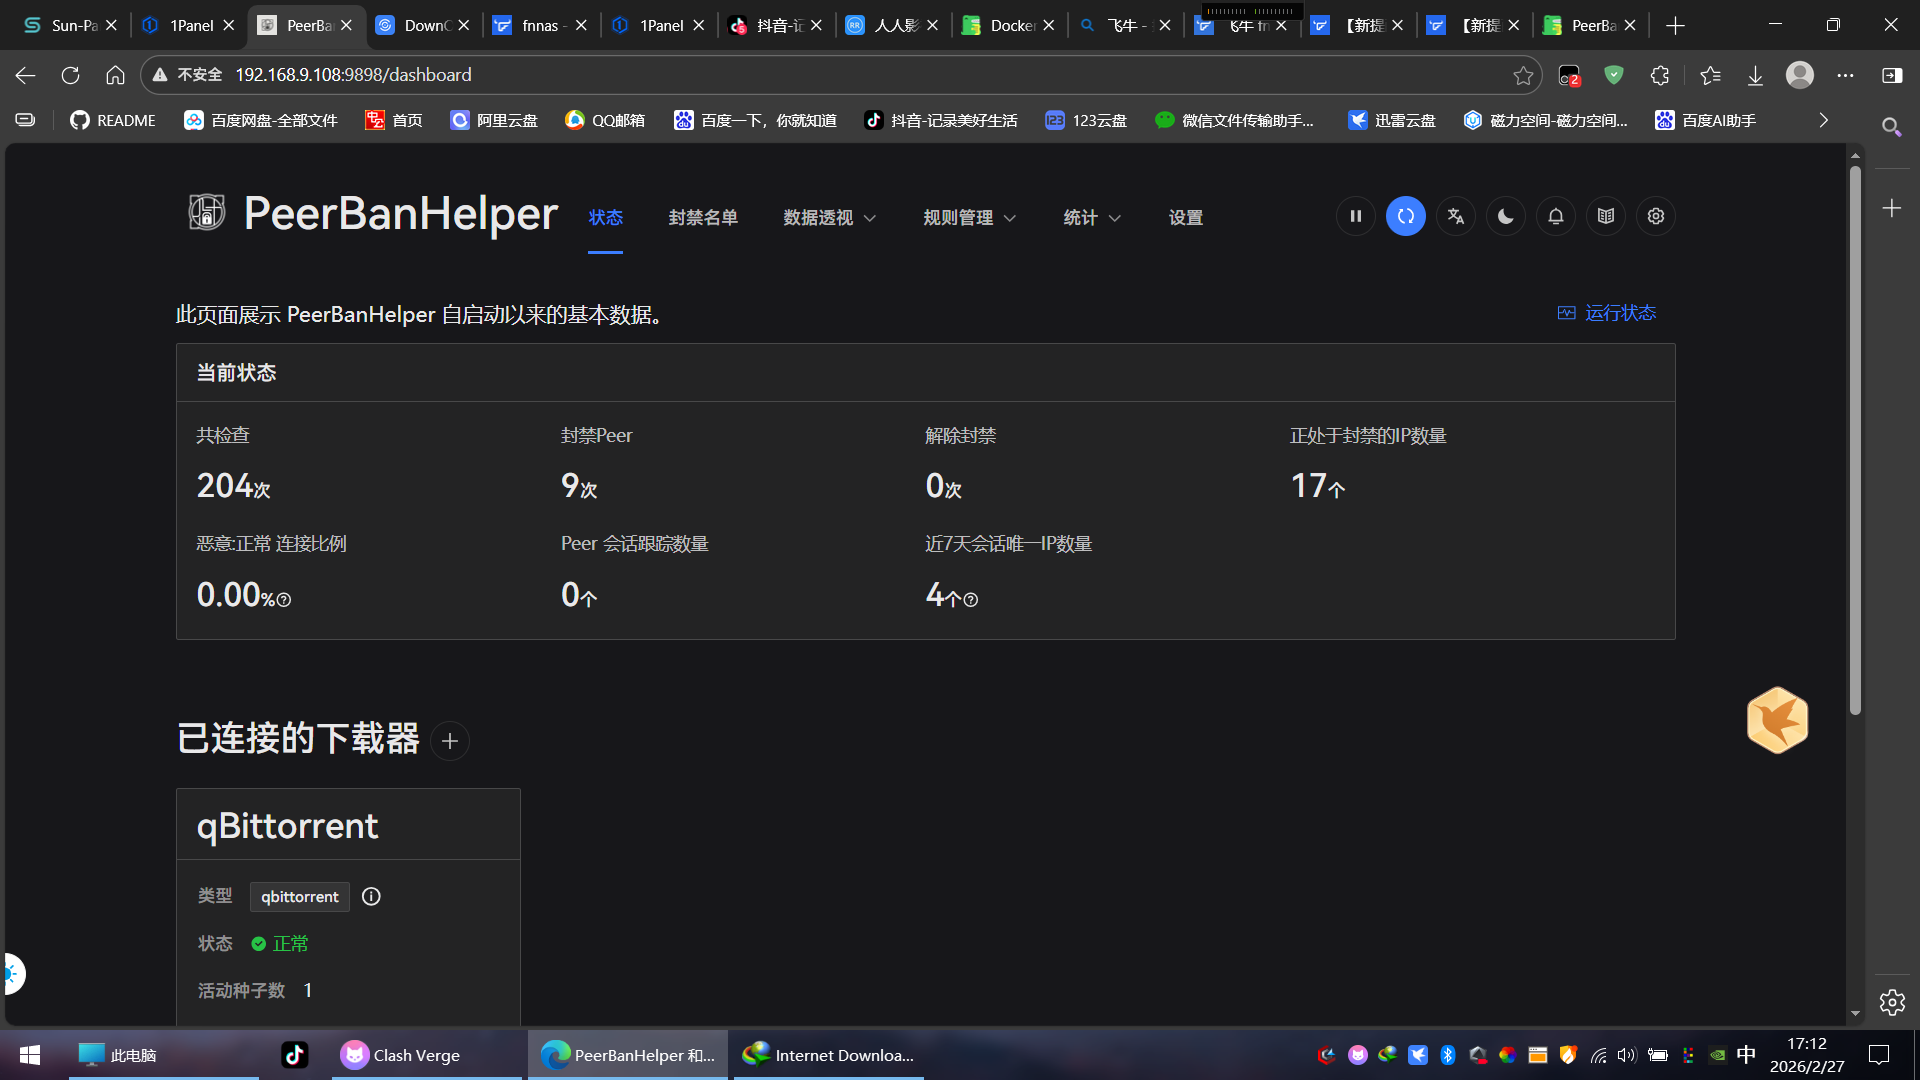1920x1080 pixels.
Task: Click the notification bell icon
Action: [x=1555, y=216]
